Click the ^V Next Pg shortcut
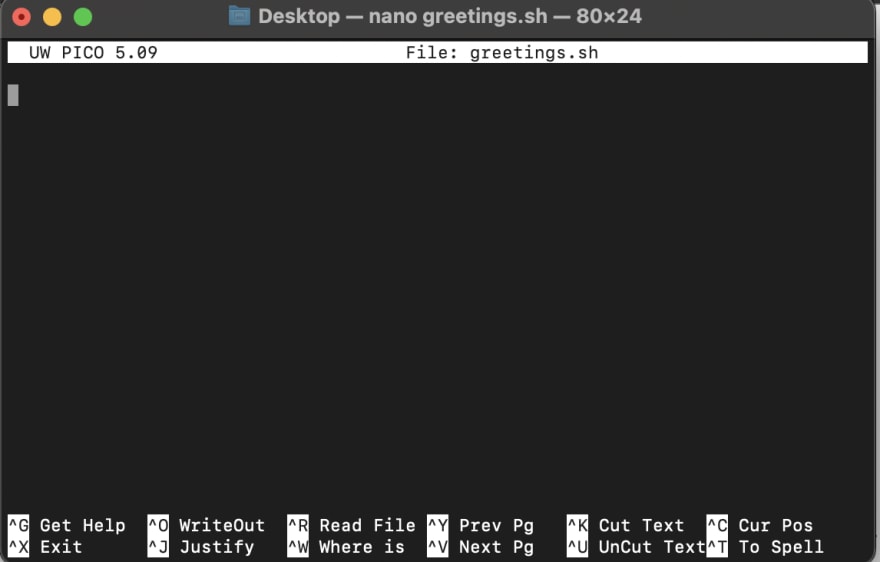 480,547
